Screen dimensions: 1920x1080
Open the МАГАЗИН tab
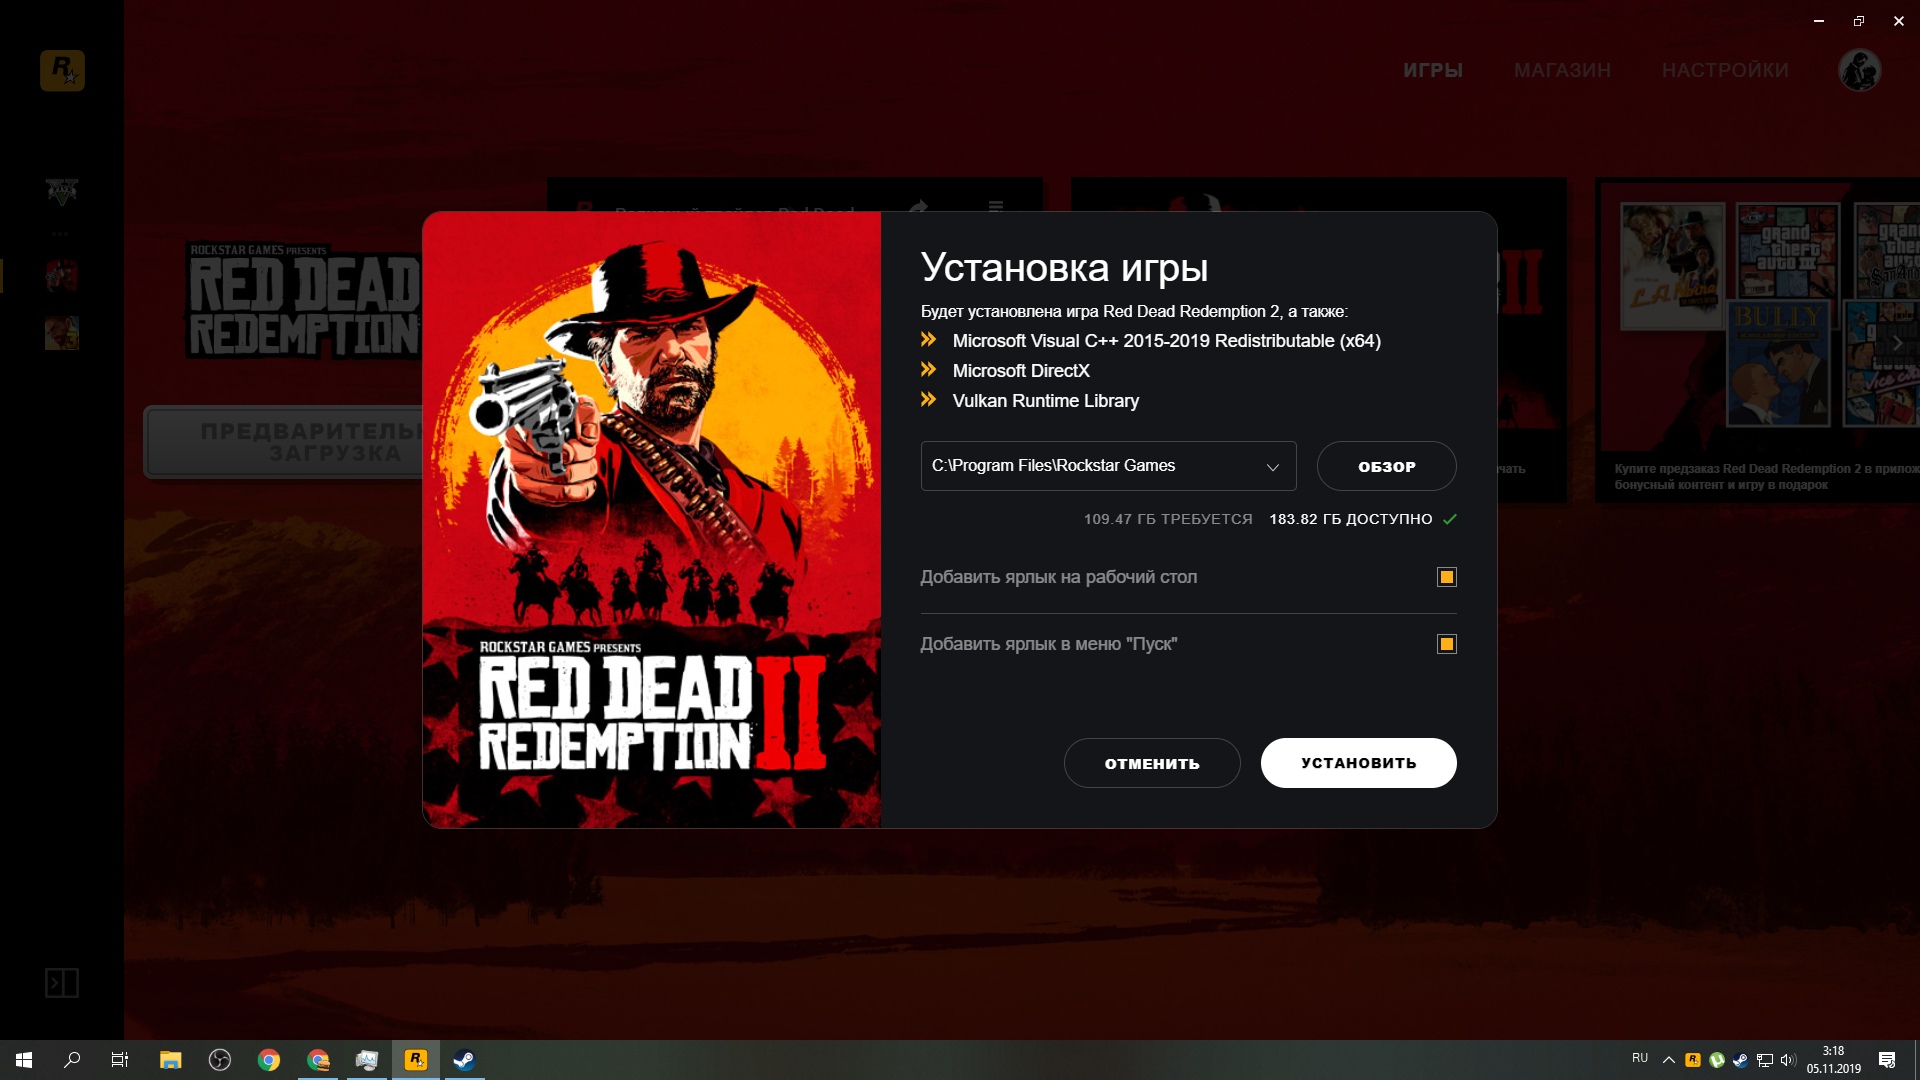click(1562, 70)
